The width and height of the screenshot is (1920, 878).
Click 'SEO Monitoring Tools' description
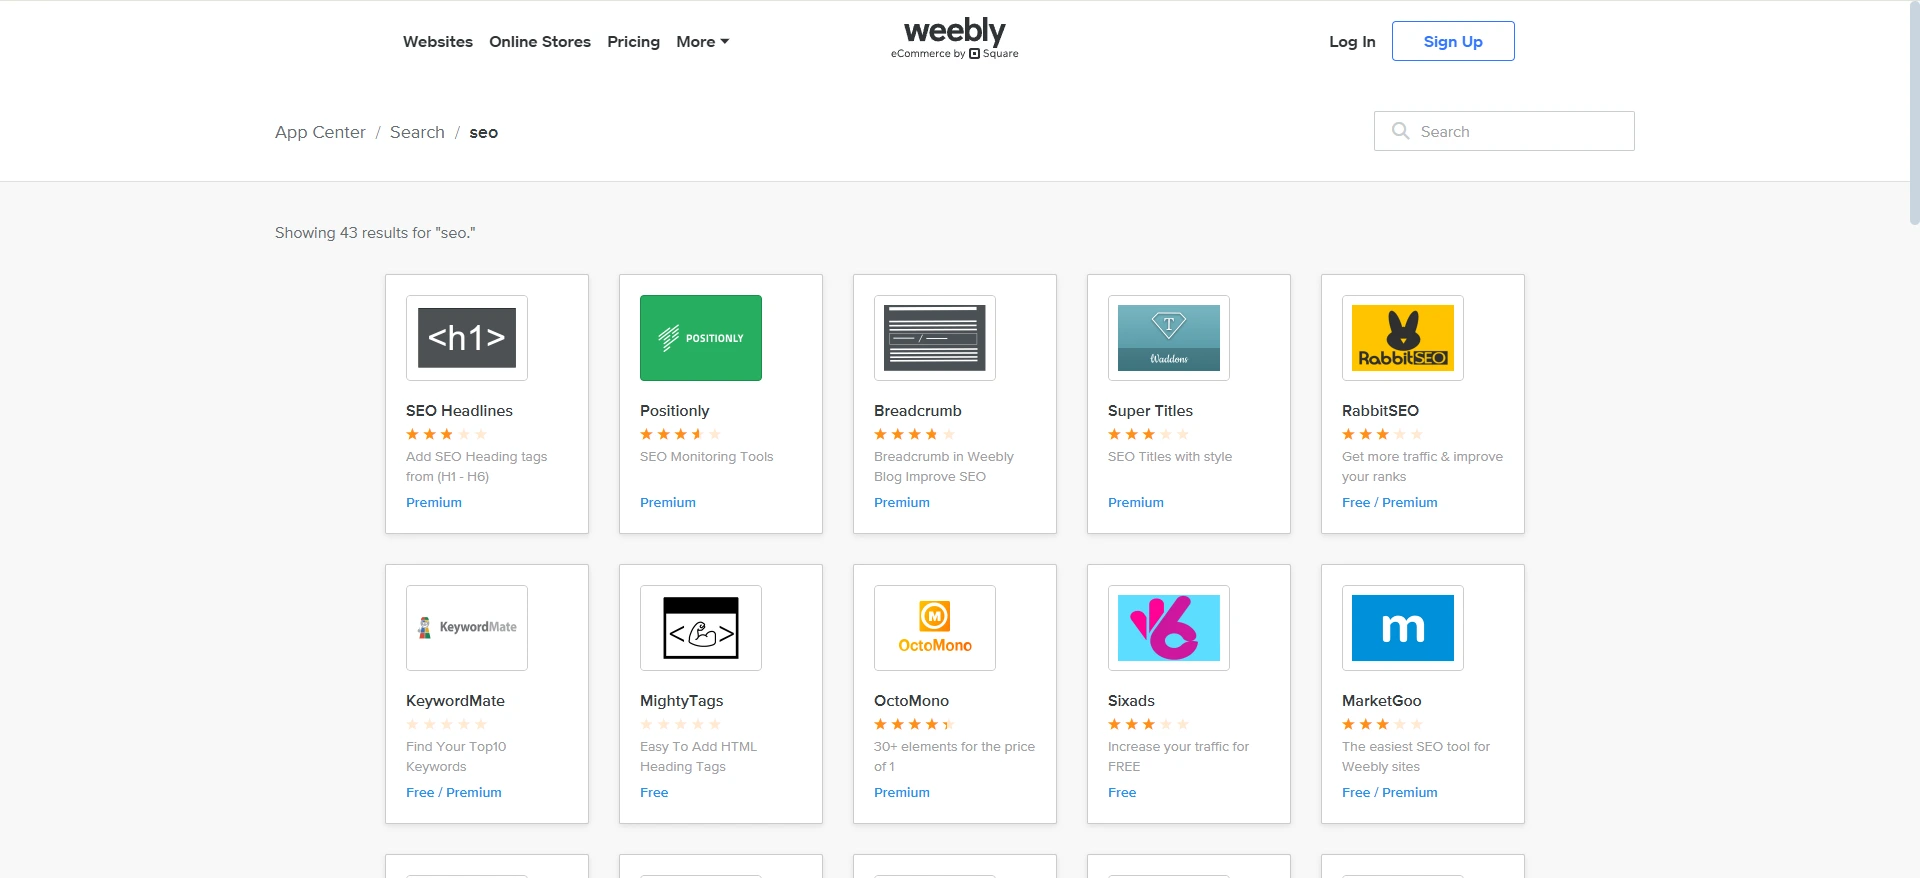[x=706, y=457]
